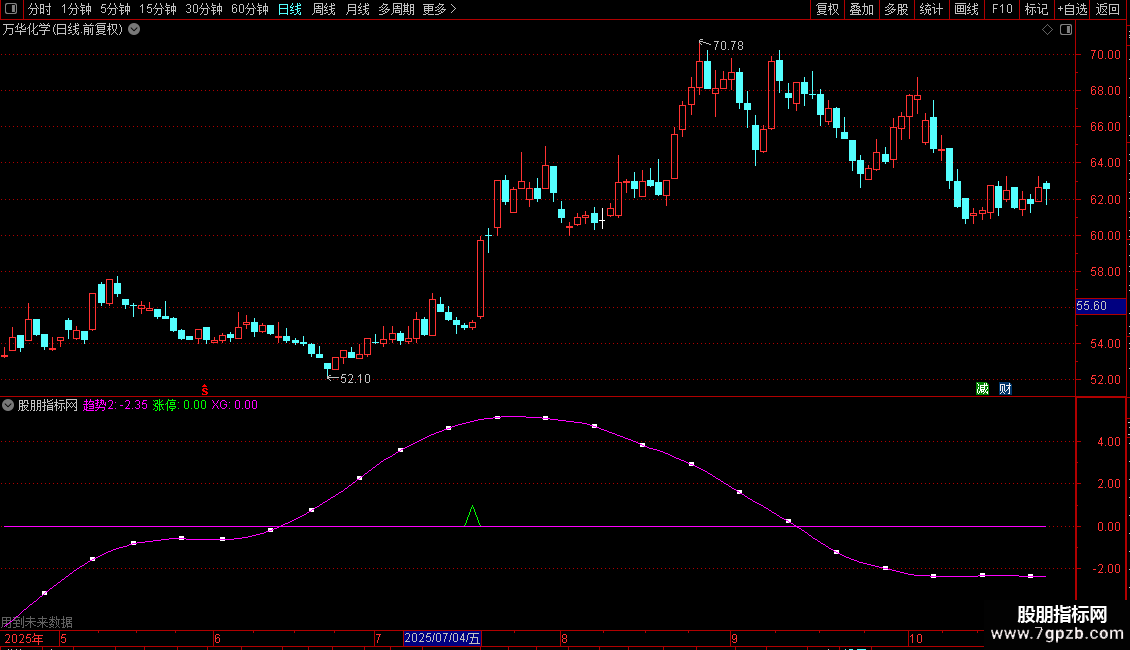Click month 8 on the time axis
This screenshot has height=650, width=1130.
(564, 638)
